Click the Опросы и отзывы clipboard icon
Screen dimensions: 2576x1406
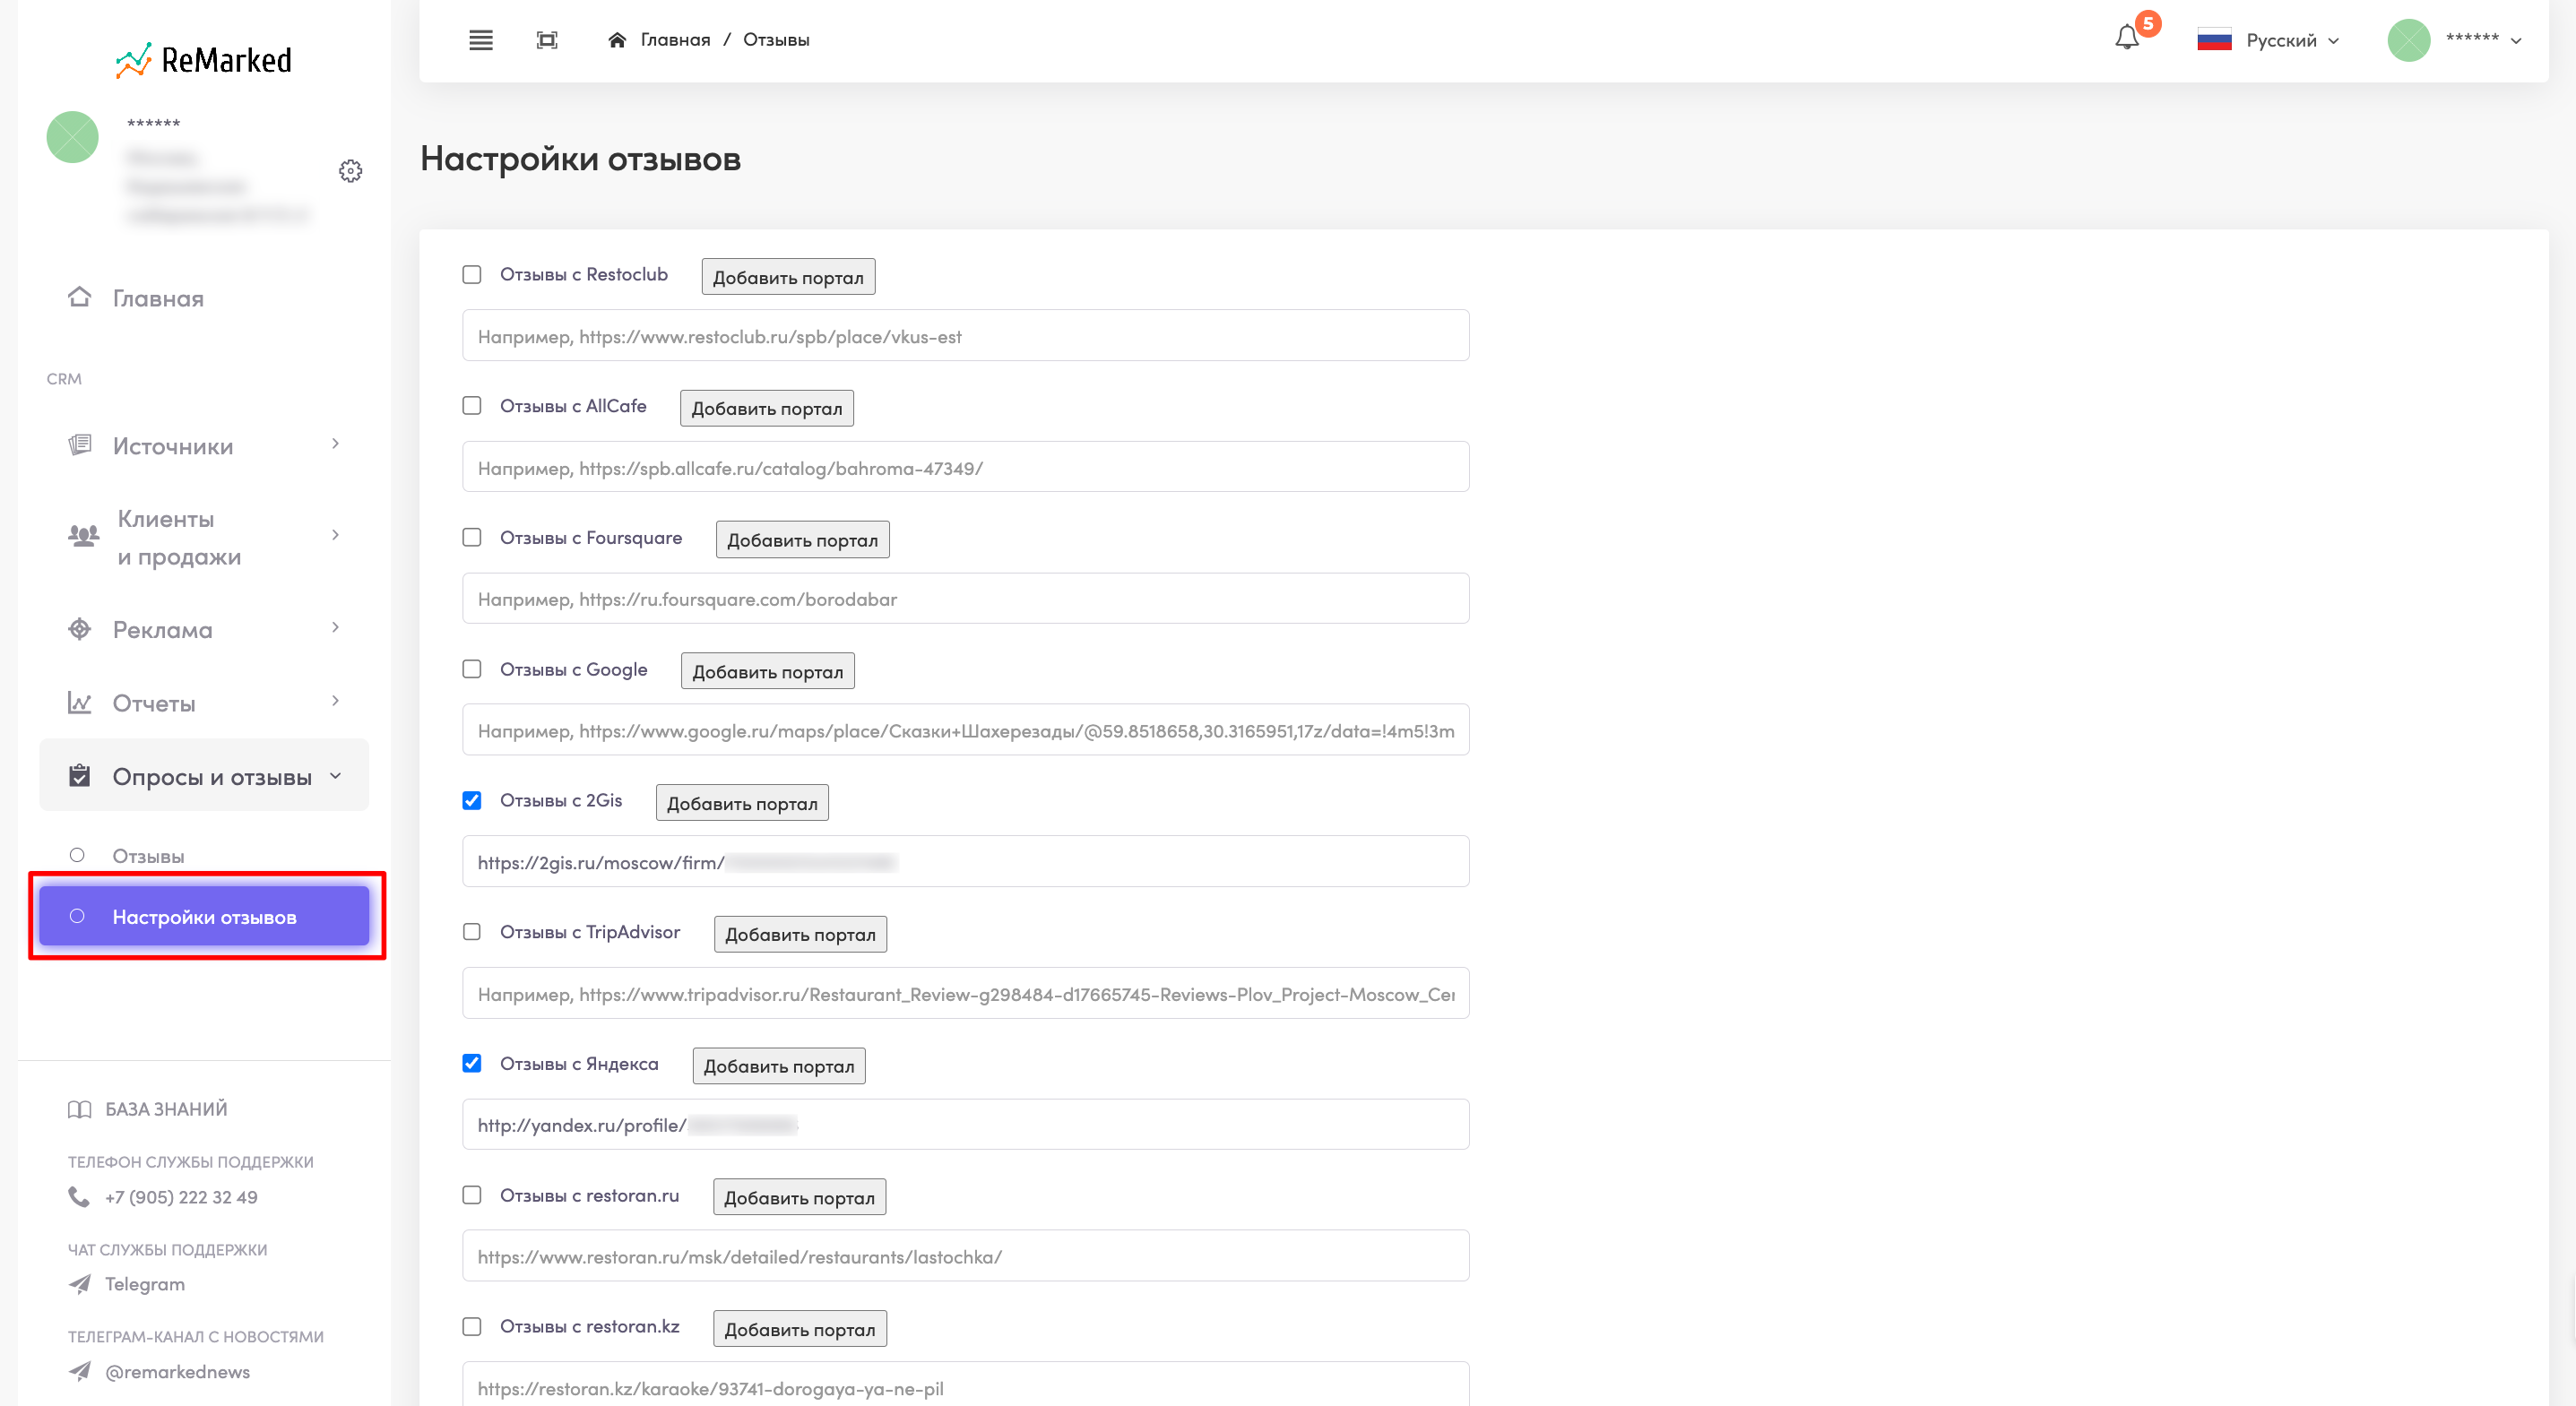pyautogui.click(x=79, y=775)
